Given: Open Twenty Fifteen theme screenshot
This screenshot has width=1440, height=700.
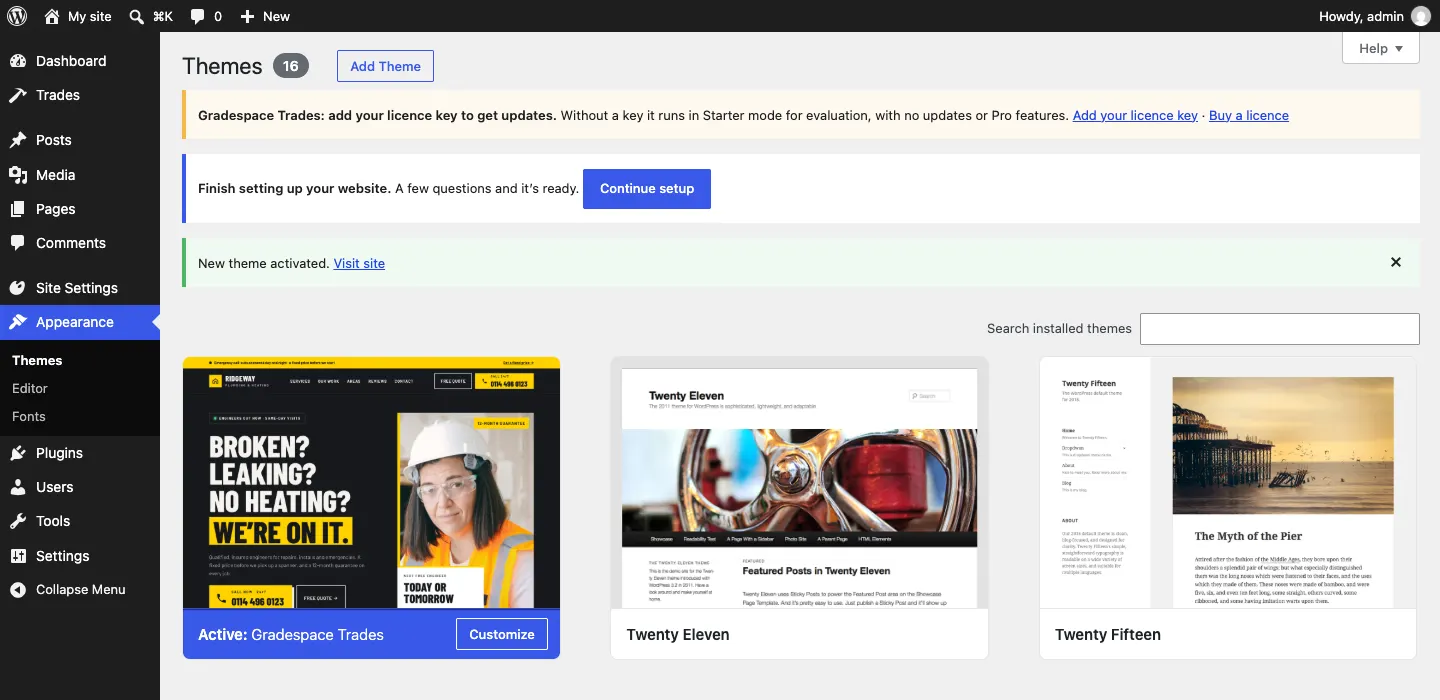Looking at the screenshot, I should [1228, 483].
